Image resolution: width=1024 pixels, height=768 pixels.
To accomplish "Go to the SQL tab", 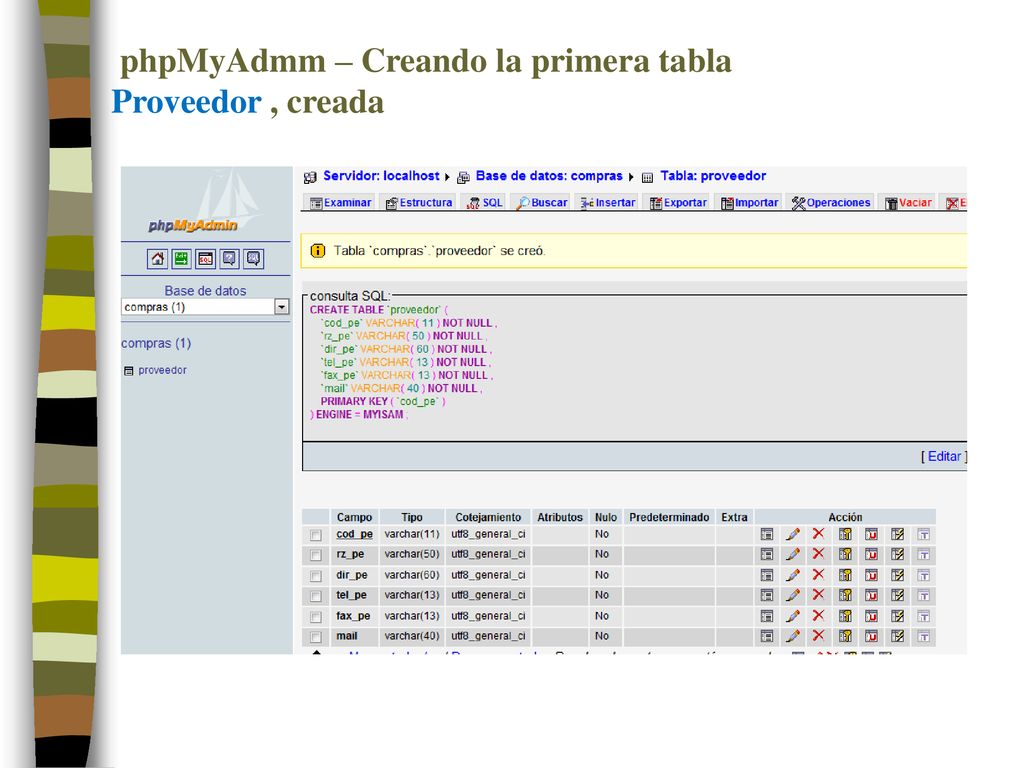I will point(485,203).
